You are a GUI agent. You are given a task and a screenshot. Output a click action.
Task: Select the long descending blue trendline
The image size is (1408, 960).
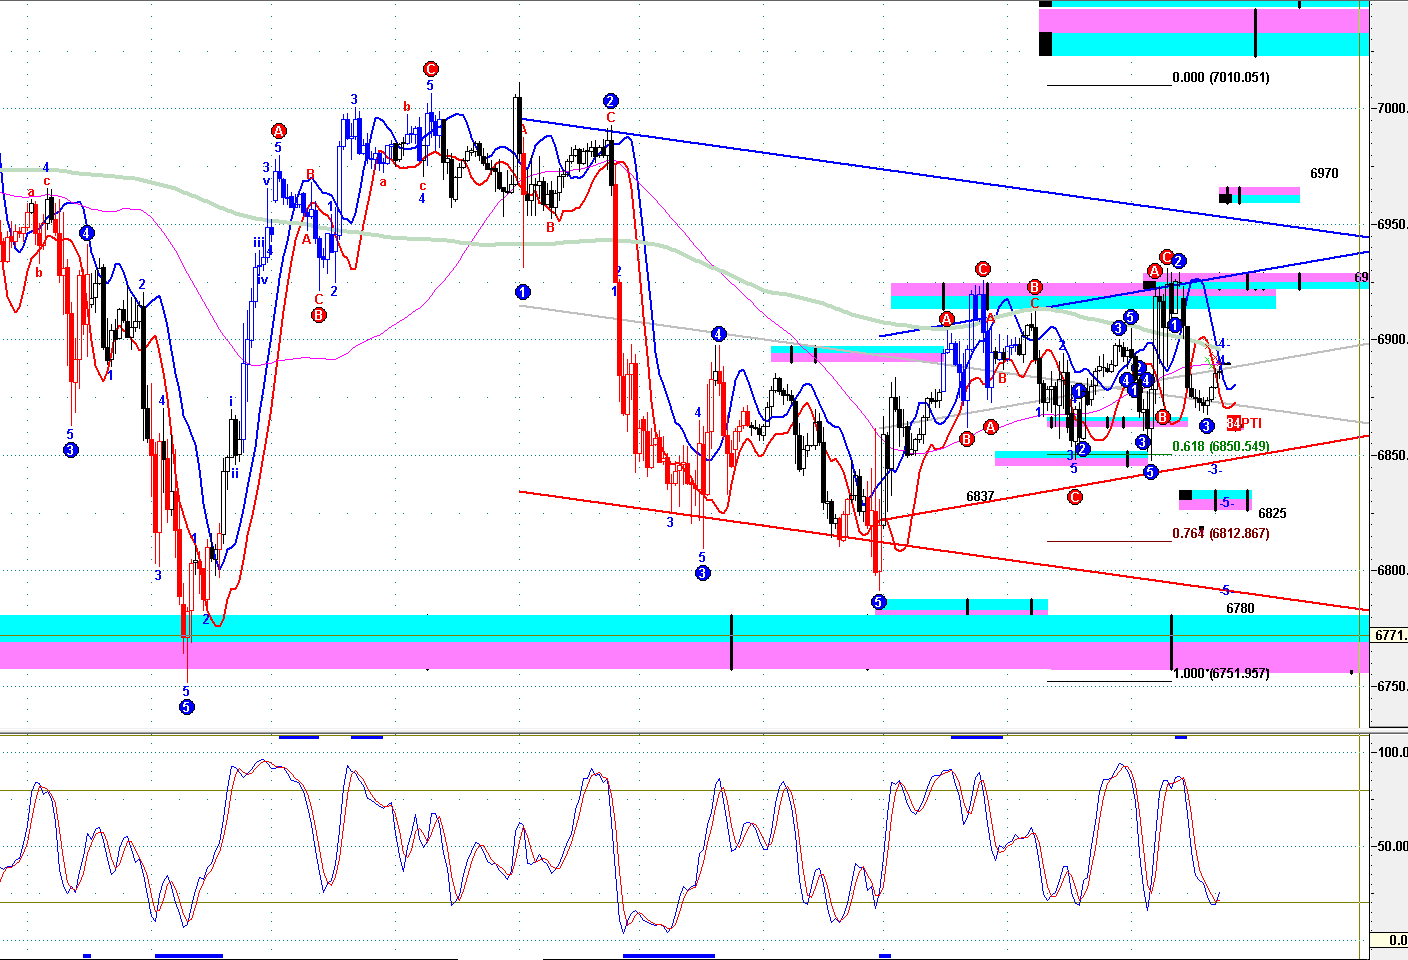[x=945, y=180]
